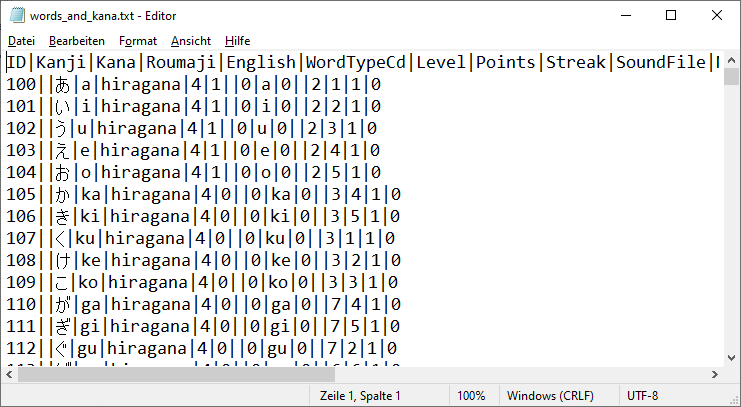Maximize the Editor window
Viewport: 741px width, 407px height.
pyautogui.click(x=671, y=16)
